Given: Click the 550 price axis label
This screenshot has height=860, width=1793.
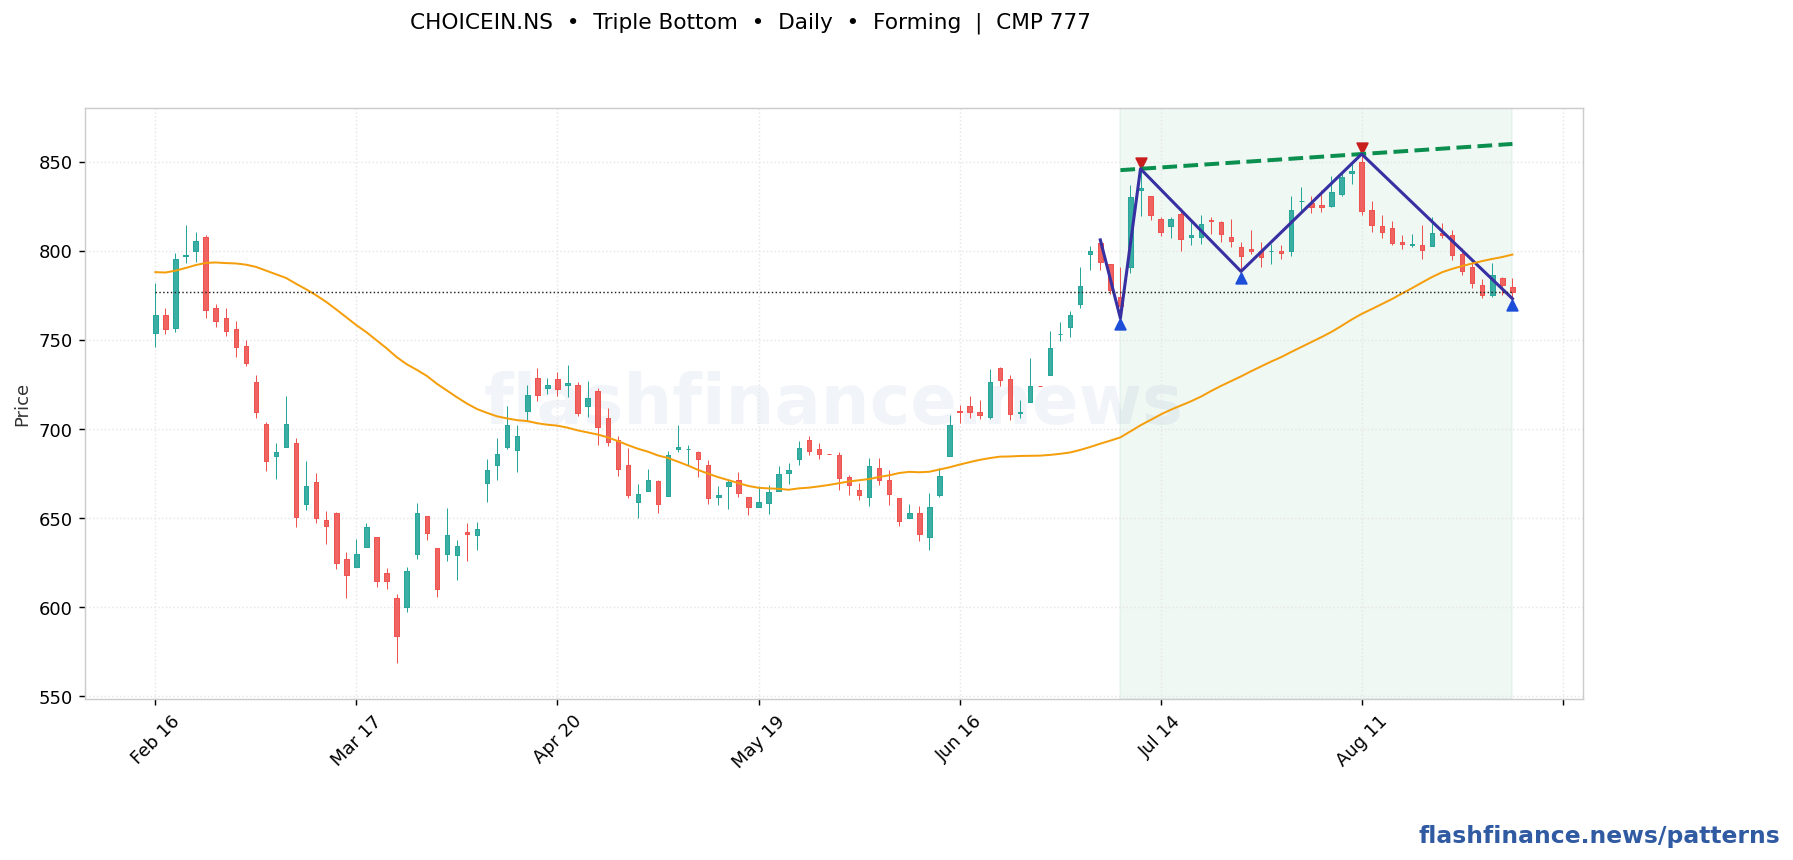Looking at the screenshot, I should pyautogui.click(x=58, y=697).
